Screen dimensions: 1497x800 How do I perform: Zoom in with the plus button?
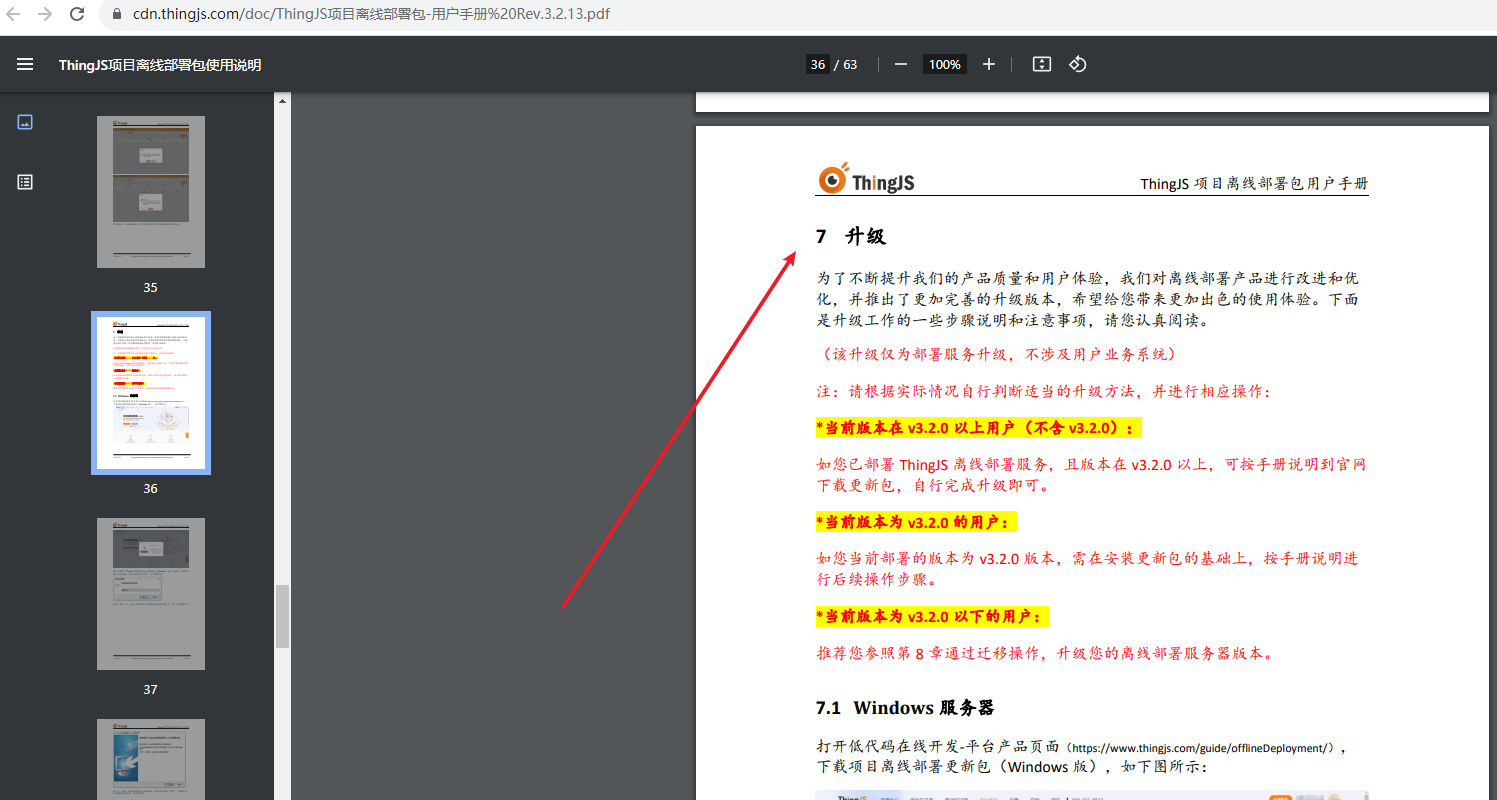989,64
